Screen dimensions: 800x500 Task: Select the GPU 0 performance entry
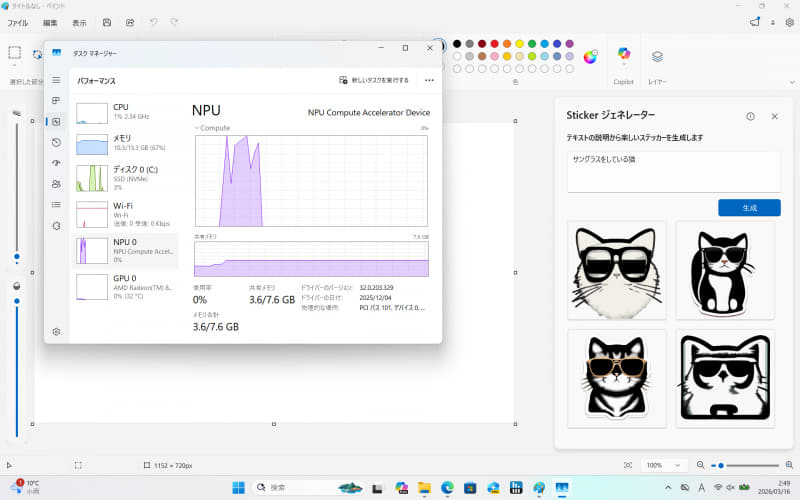[x=126, y=287]
